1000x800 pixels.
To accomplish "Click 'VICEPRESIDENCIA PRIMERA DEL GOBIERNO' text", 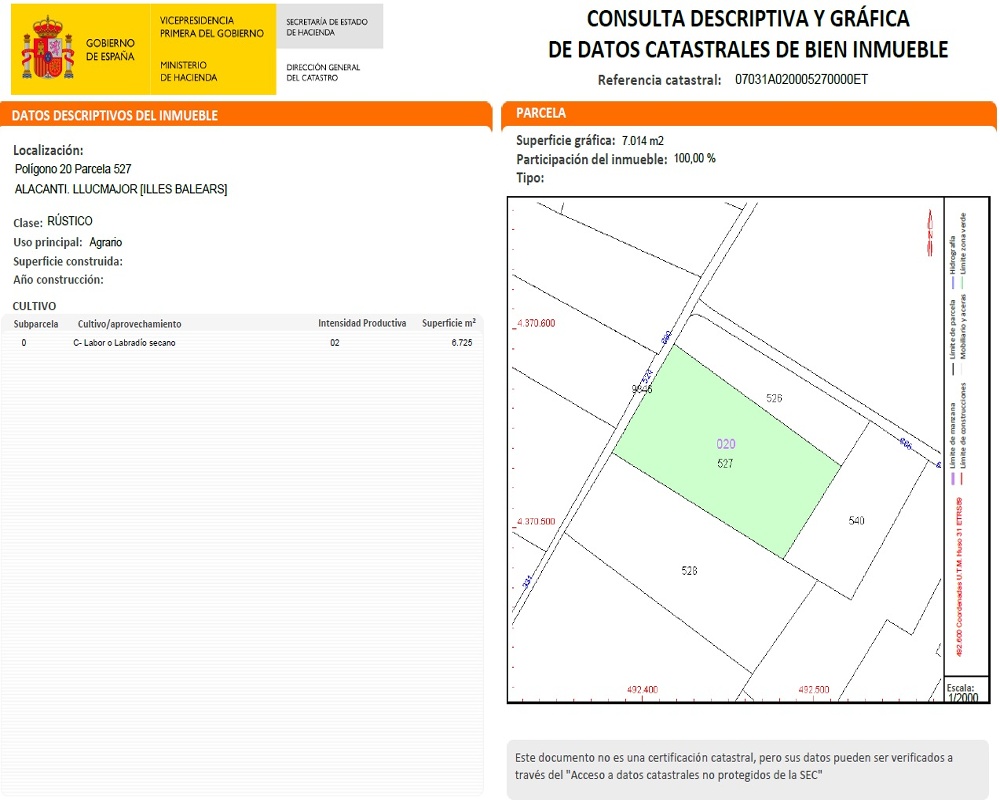I will pyautogui.click(x=212, y=27).
